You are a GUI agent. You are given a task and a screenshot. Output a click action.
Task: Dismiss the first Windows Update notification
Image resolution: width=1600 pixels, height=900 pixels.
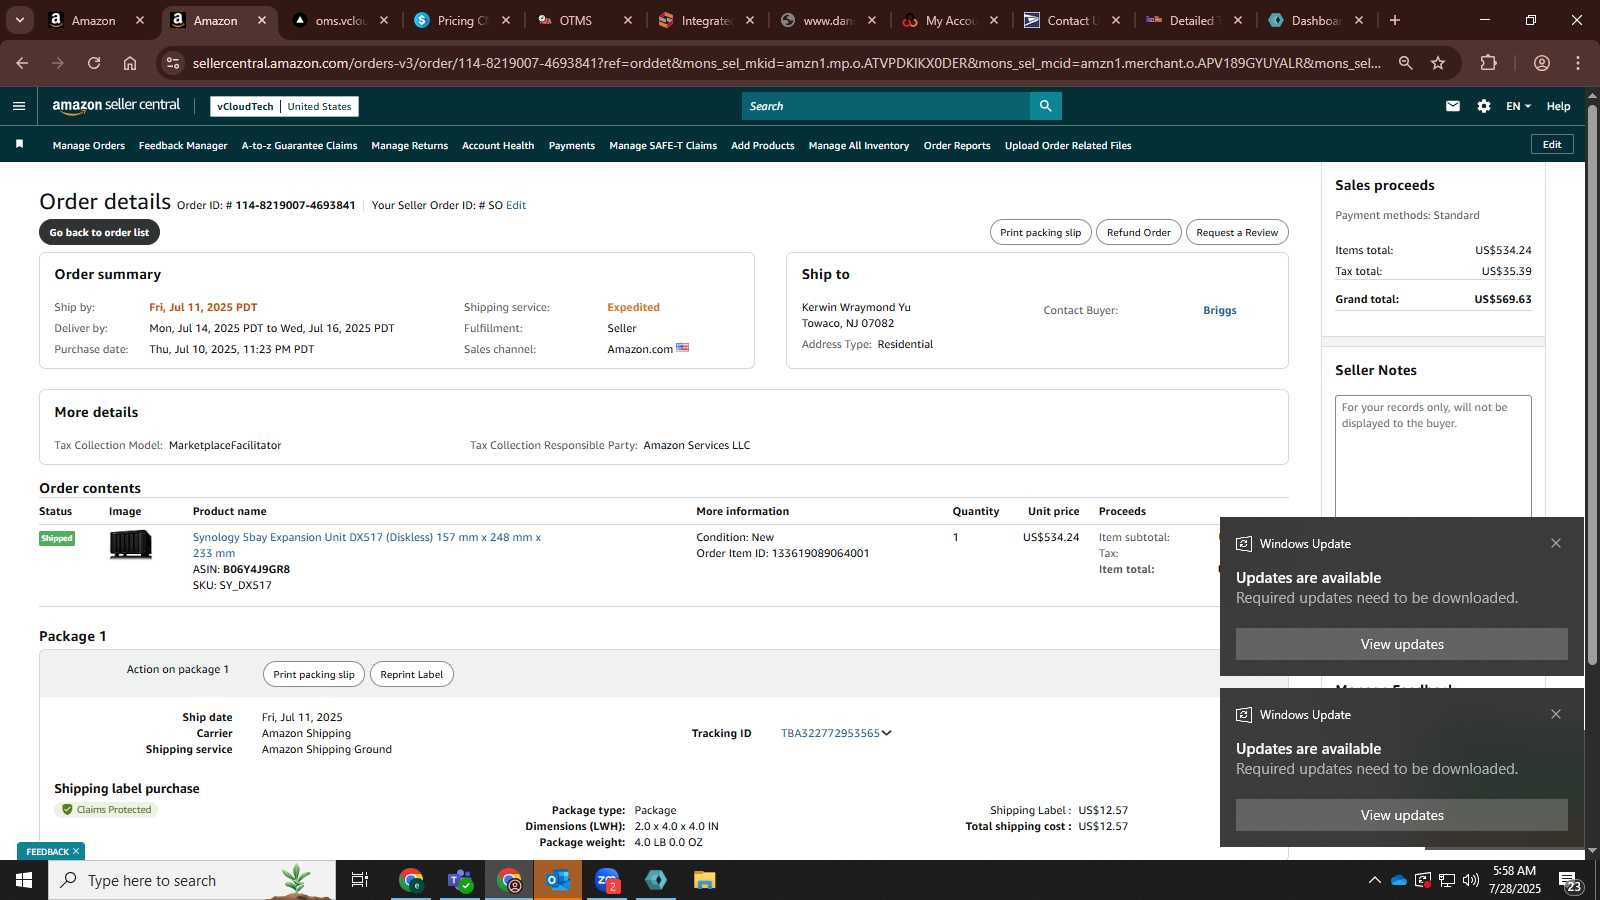click(1556, 543)
